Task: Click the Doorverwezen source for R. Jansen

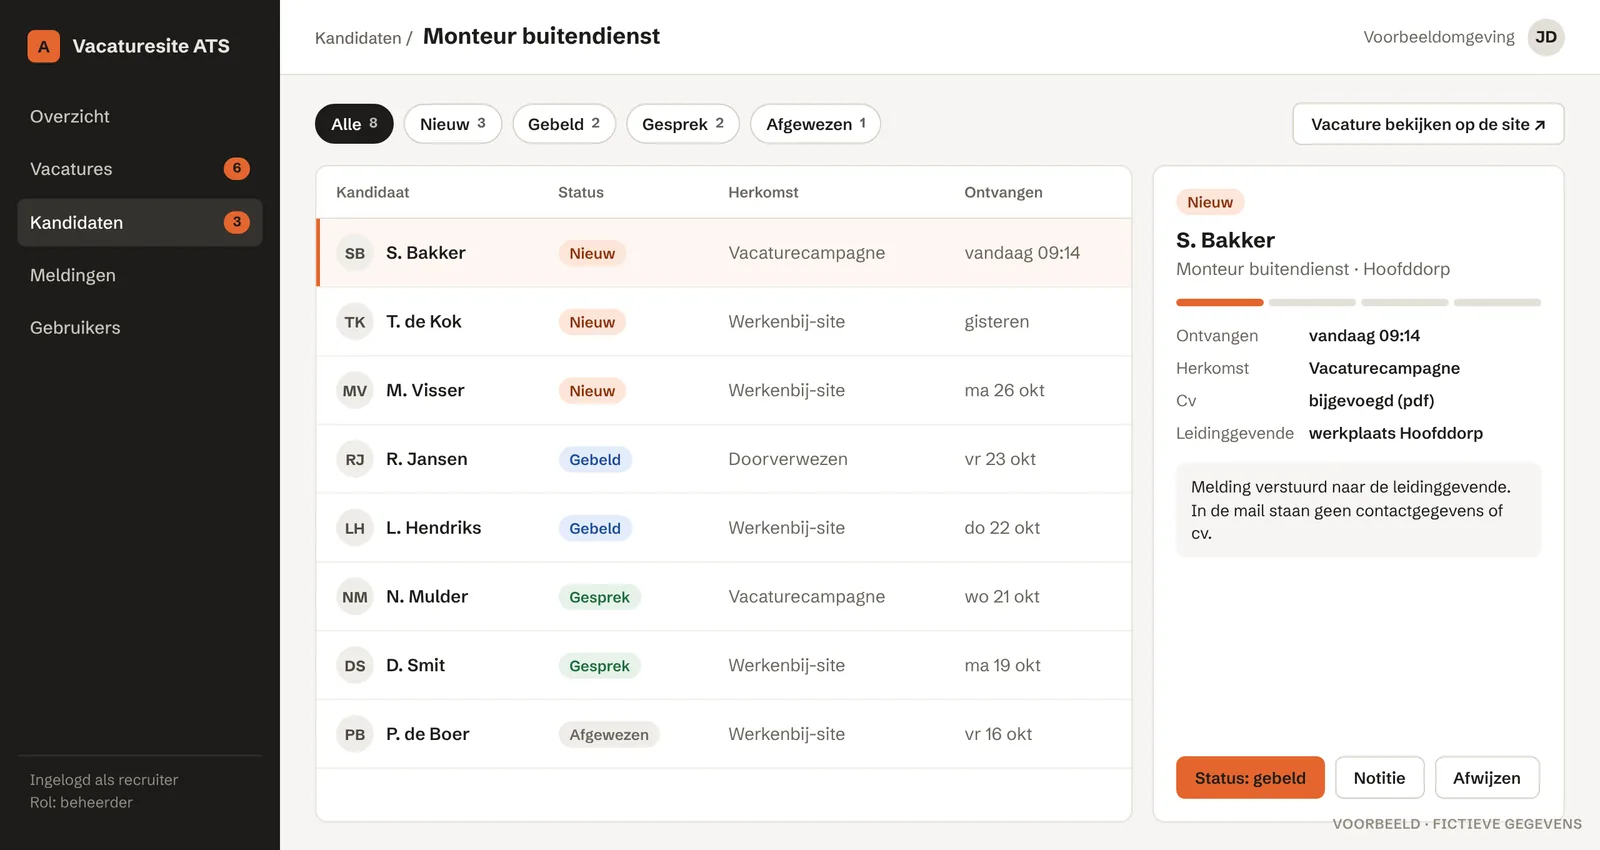Action: (788, 459)
